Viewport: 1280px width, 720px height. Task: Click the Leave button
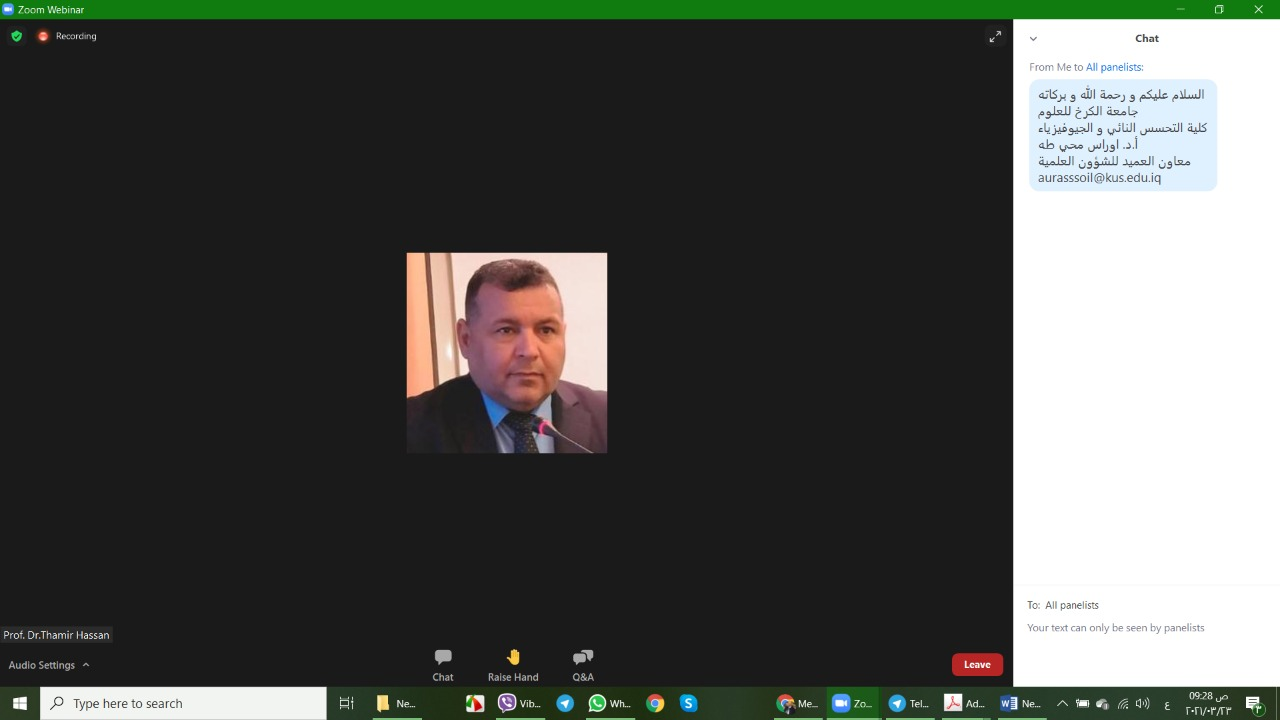point(977,665)
